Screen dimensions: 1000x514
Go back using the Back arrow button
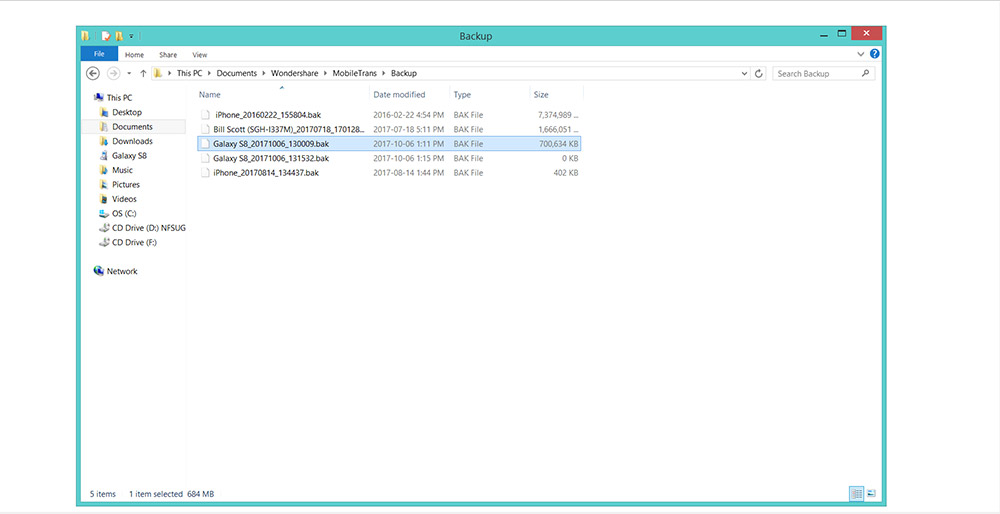(x=93, y=73)
